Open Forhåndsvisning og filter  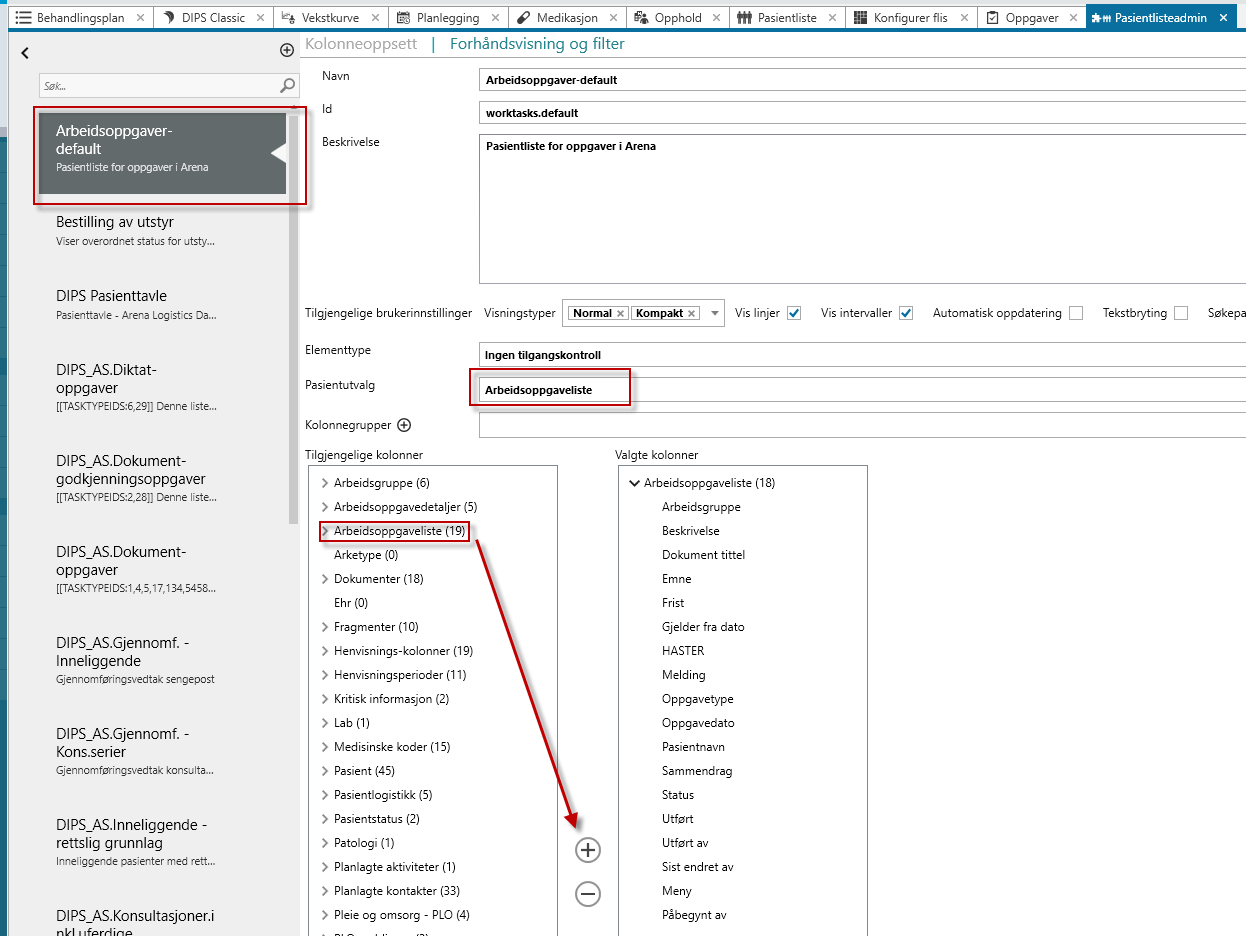[x=536, y=44]
